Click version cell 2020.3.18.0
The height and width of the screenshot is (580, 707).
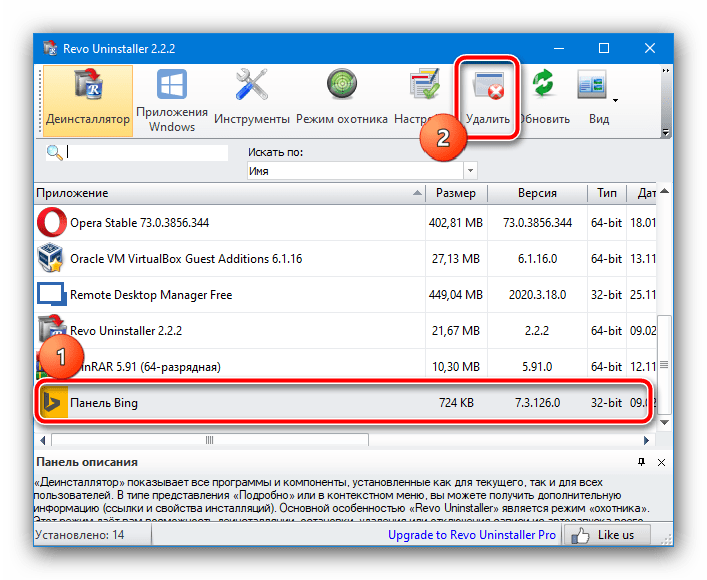coord(537,295)
